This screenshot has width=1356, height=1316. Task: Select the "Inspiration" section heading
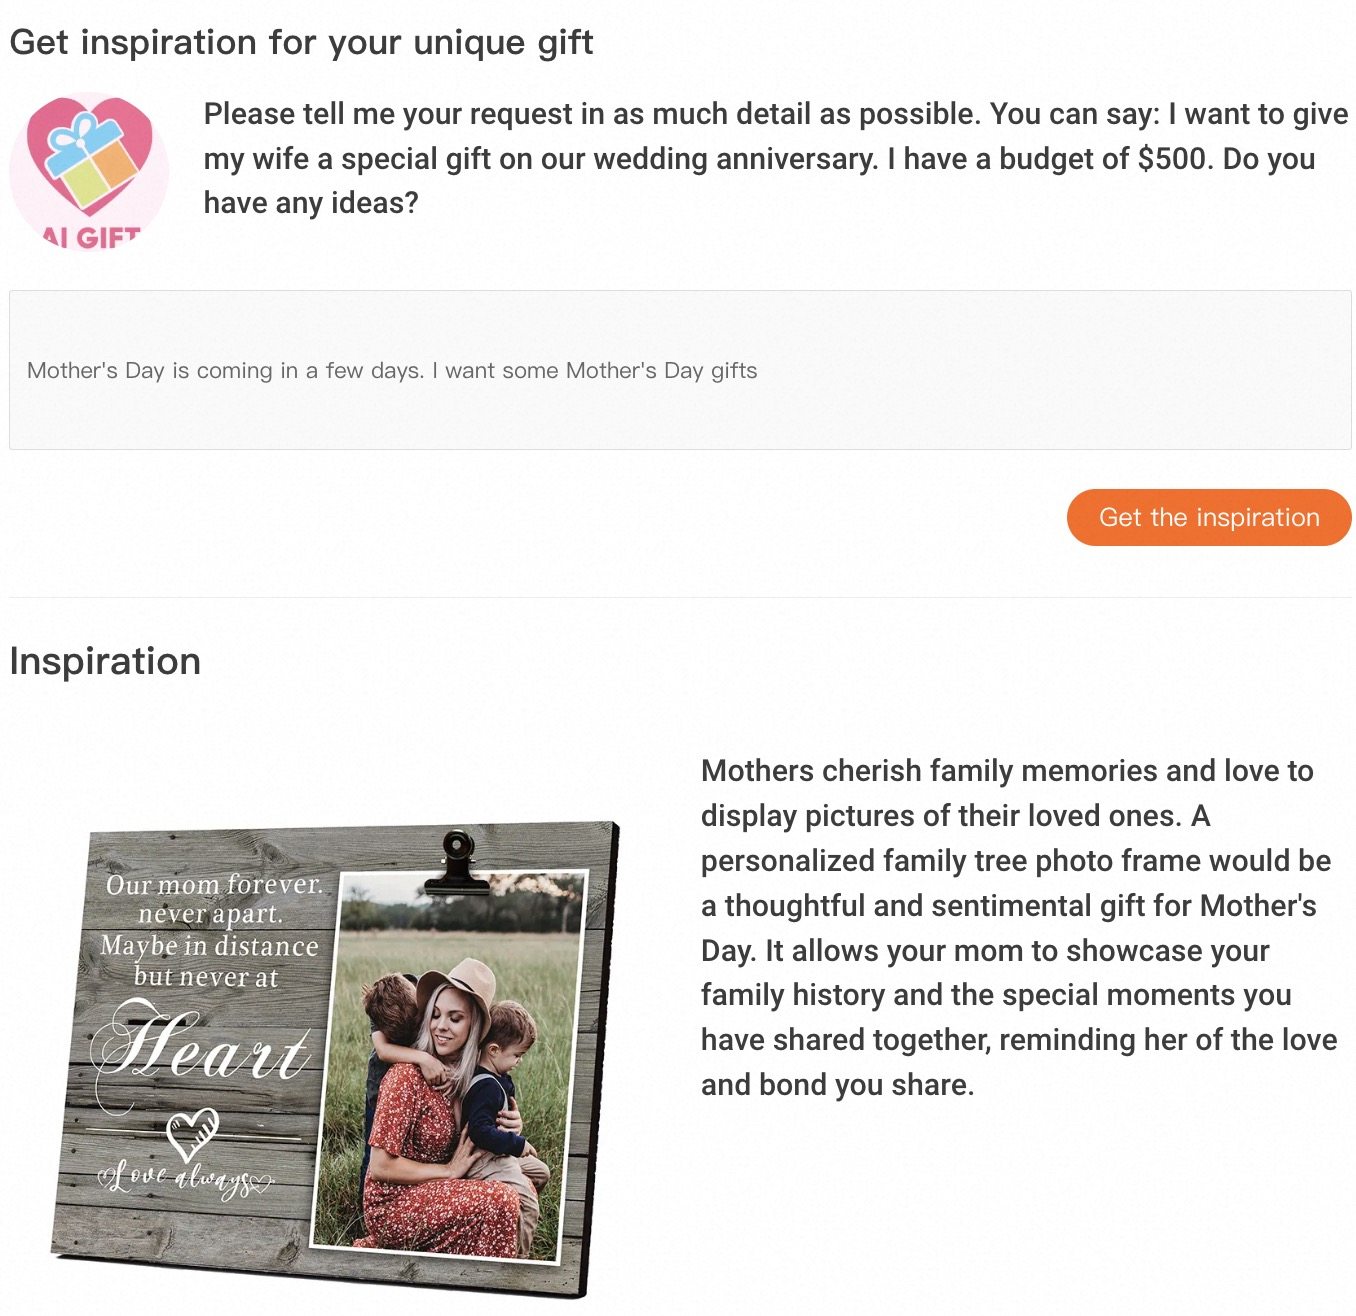(105, 661)
